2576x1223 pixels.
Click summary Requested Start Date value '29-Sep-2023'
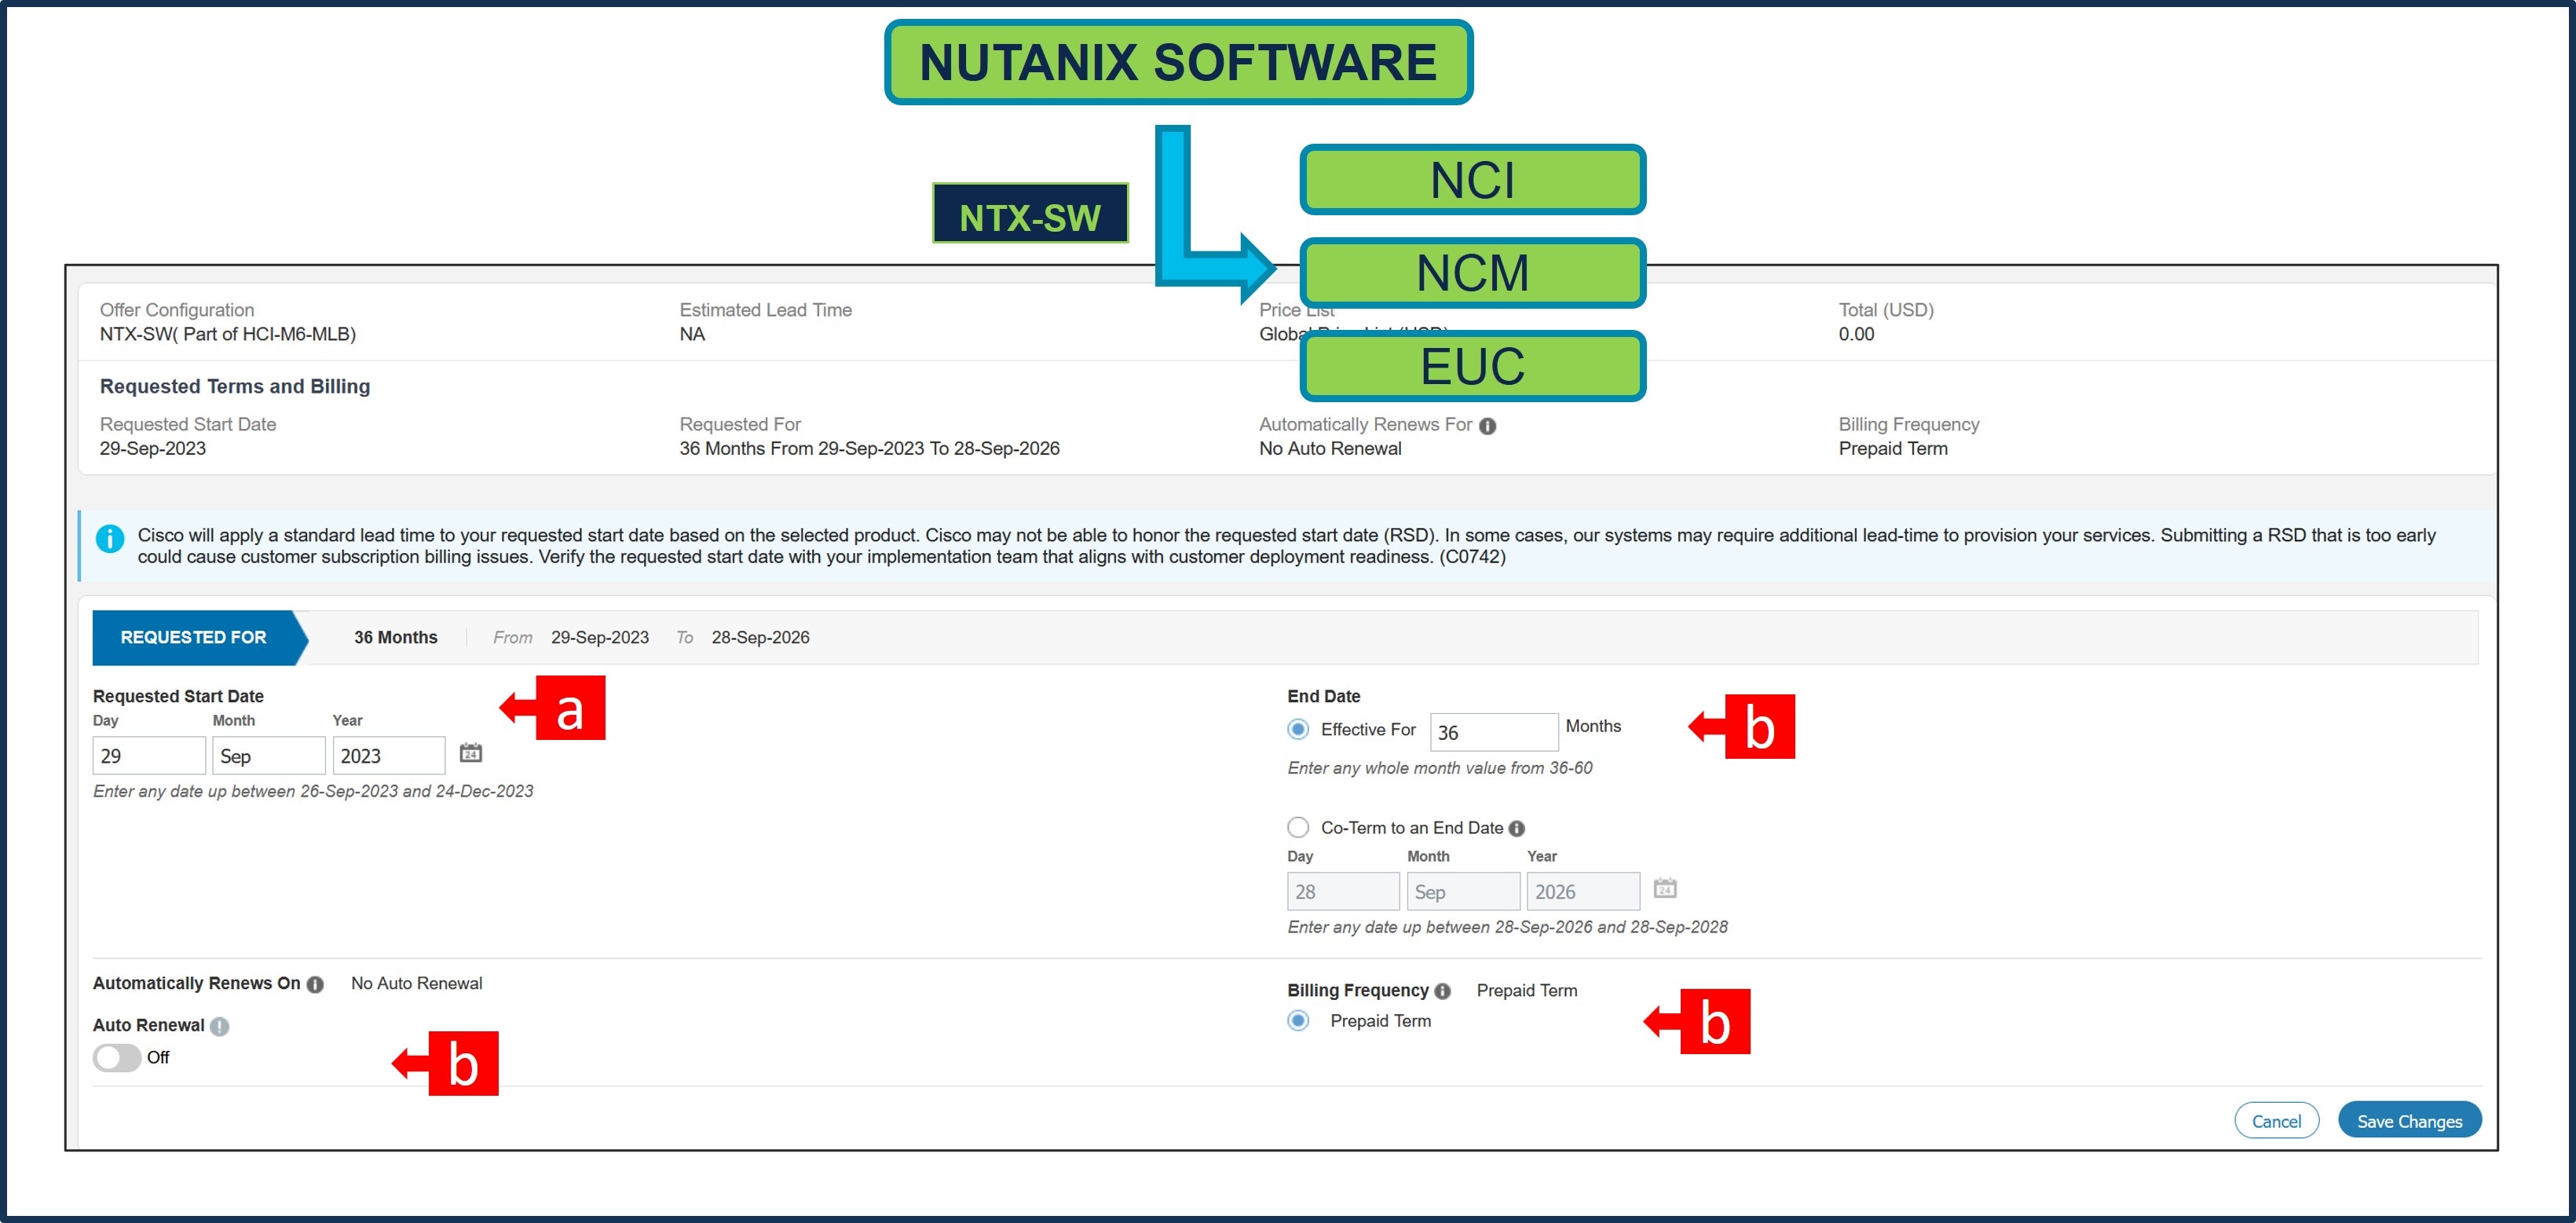(x=153, y=448)
